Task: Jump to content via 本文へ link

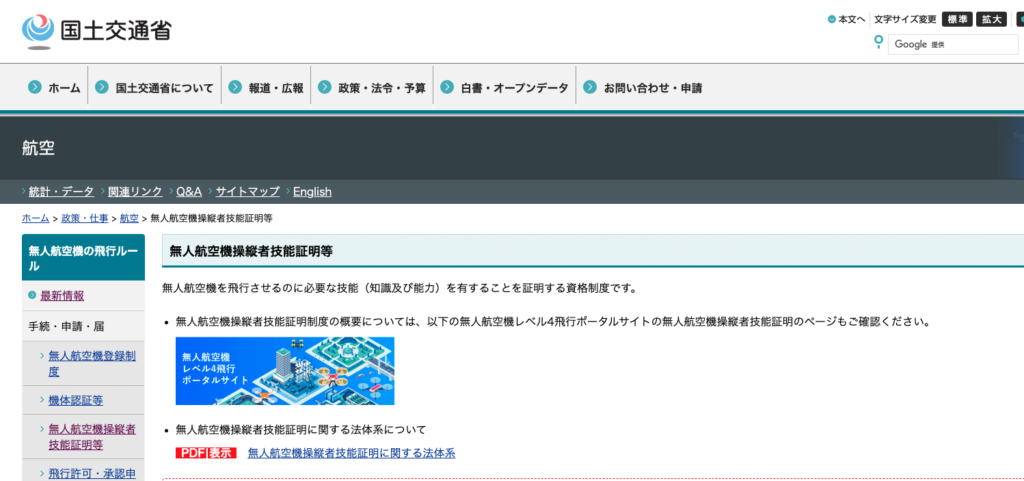Action: (852, 20)
